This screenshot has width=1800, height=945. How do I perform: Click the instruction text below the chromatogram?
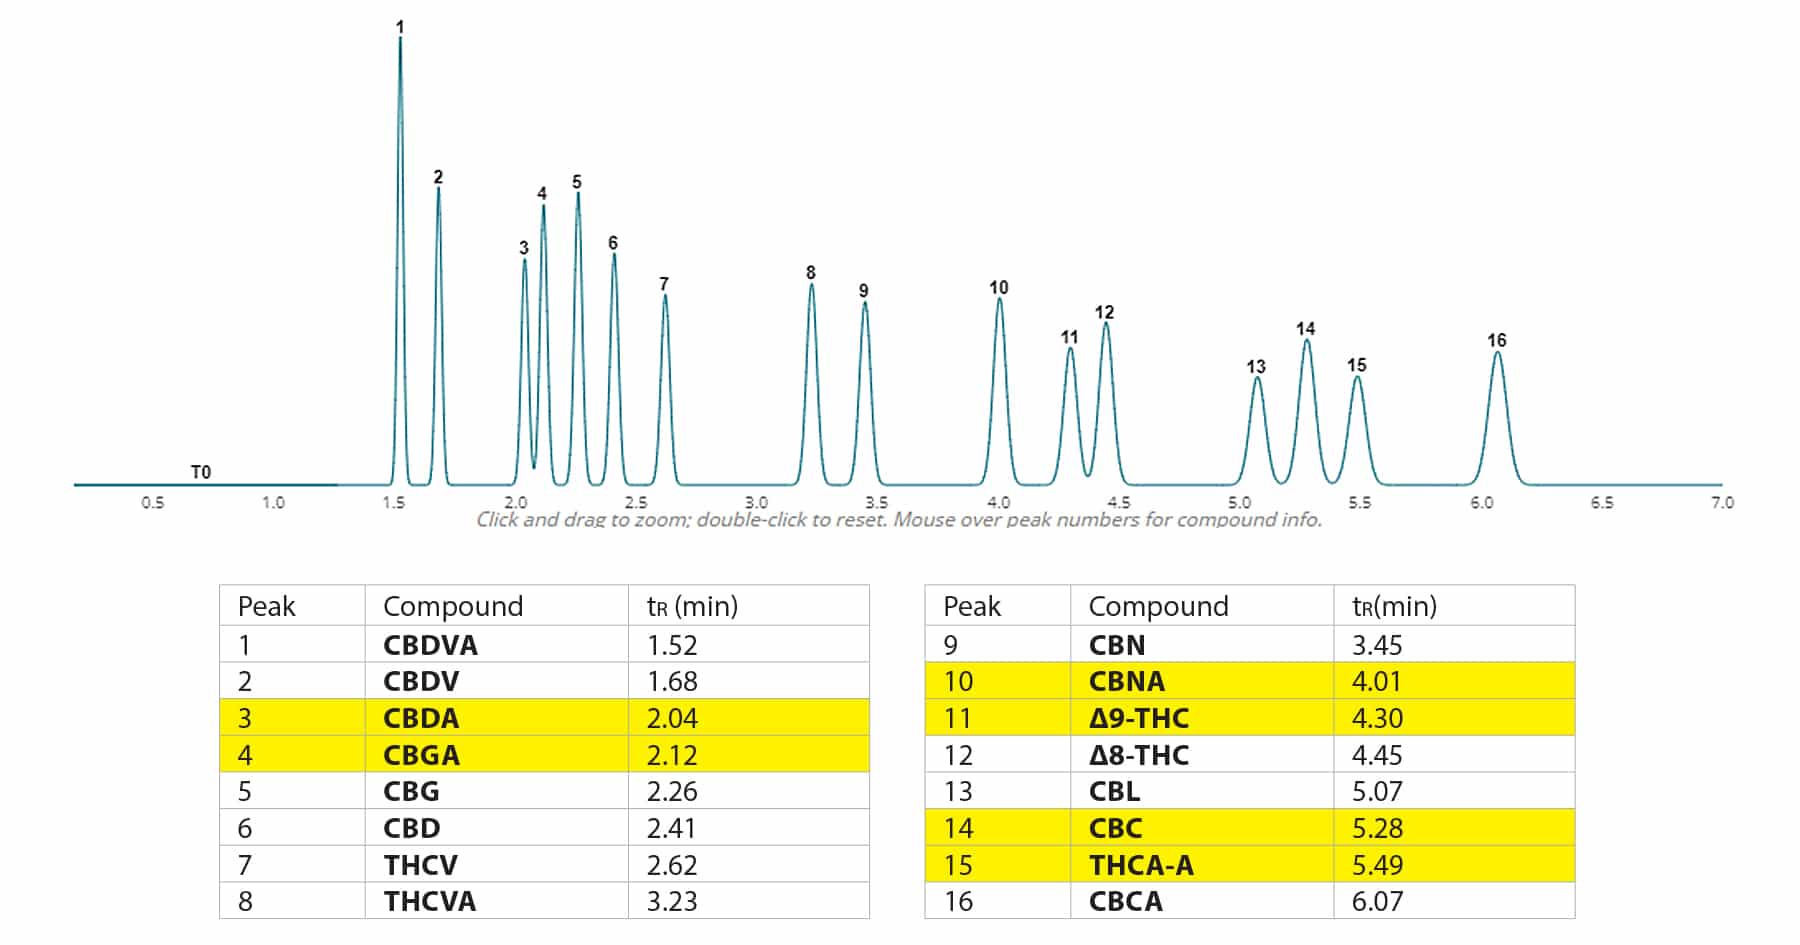pyautogui.click(x=898, y=520)
